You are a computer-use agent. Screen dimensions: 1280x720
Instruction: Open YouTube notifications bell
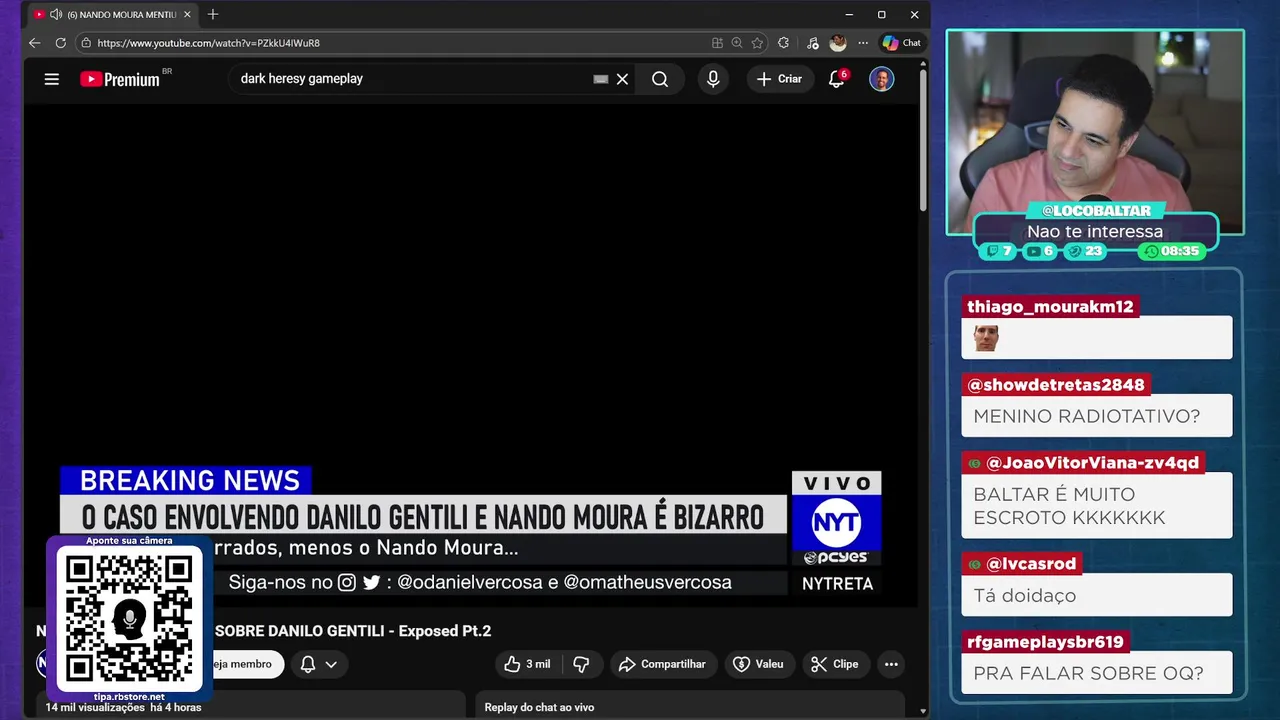point(837,79)
